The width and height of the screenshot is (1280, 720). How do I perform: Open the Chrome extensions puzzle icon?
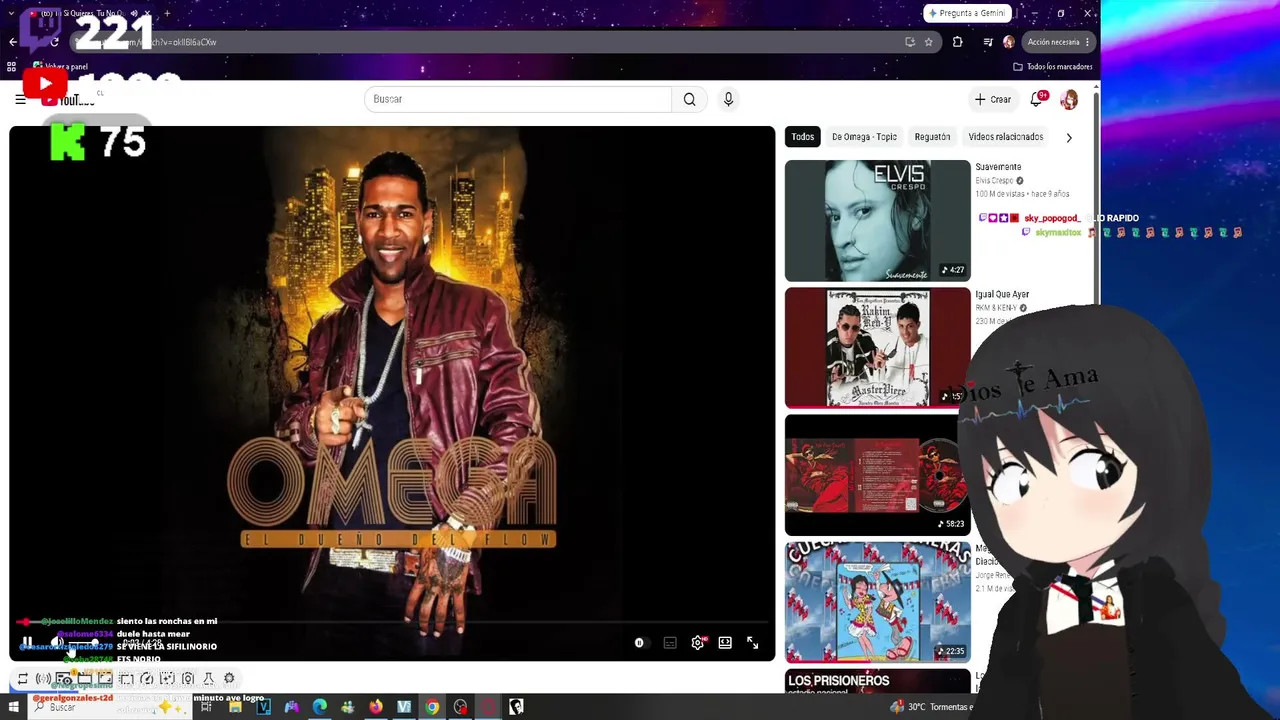click(957, 42)
